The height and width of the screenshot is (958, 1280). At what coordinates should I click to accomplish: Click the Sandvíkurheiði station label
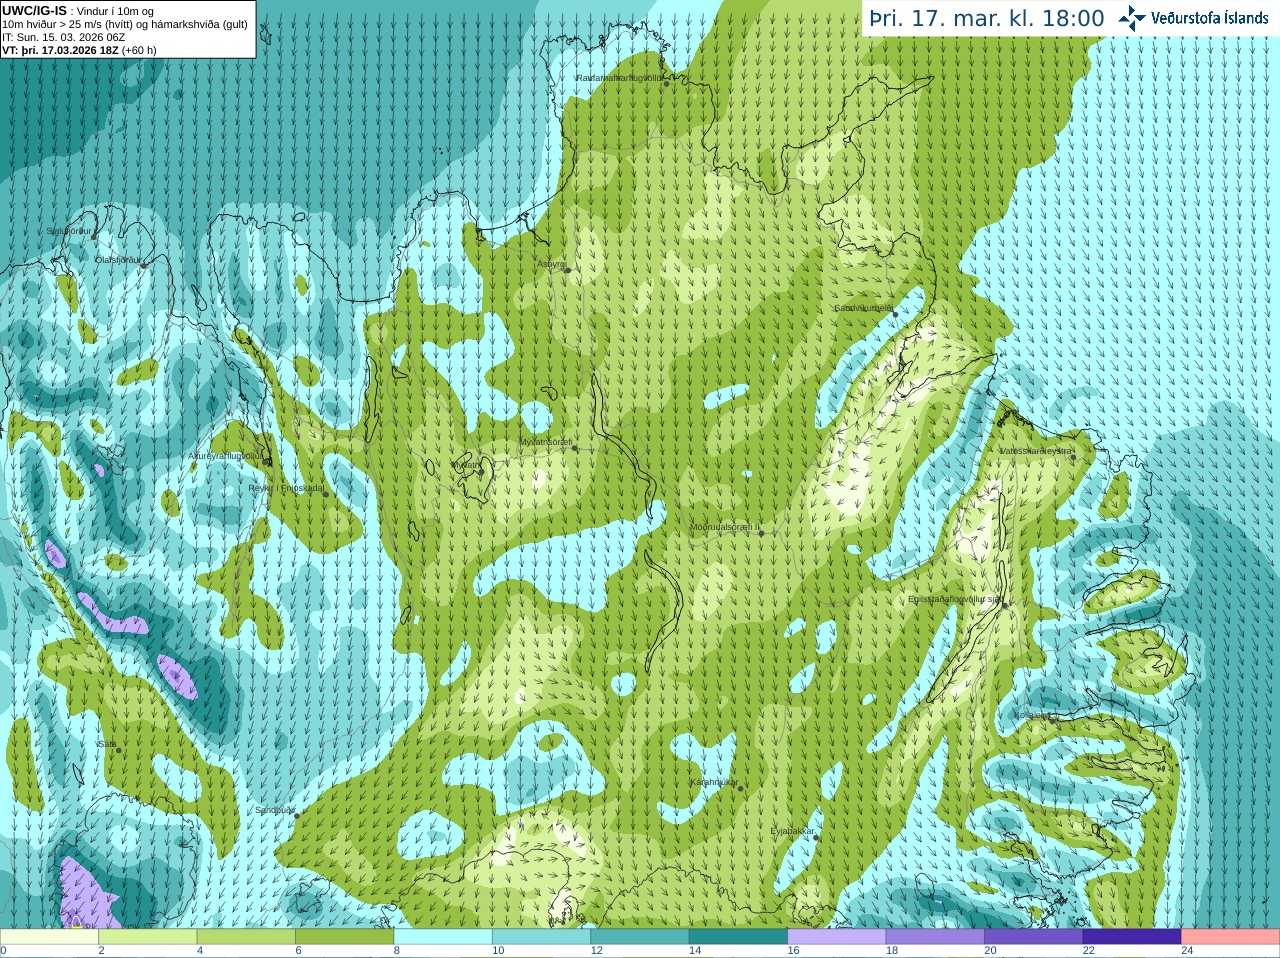(863, 308)
